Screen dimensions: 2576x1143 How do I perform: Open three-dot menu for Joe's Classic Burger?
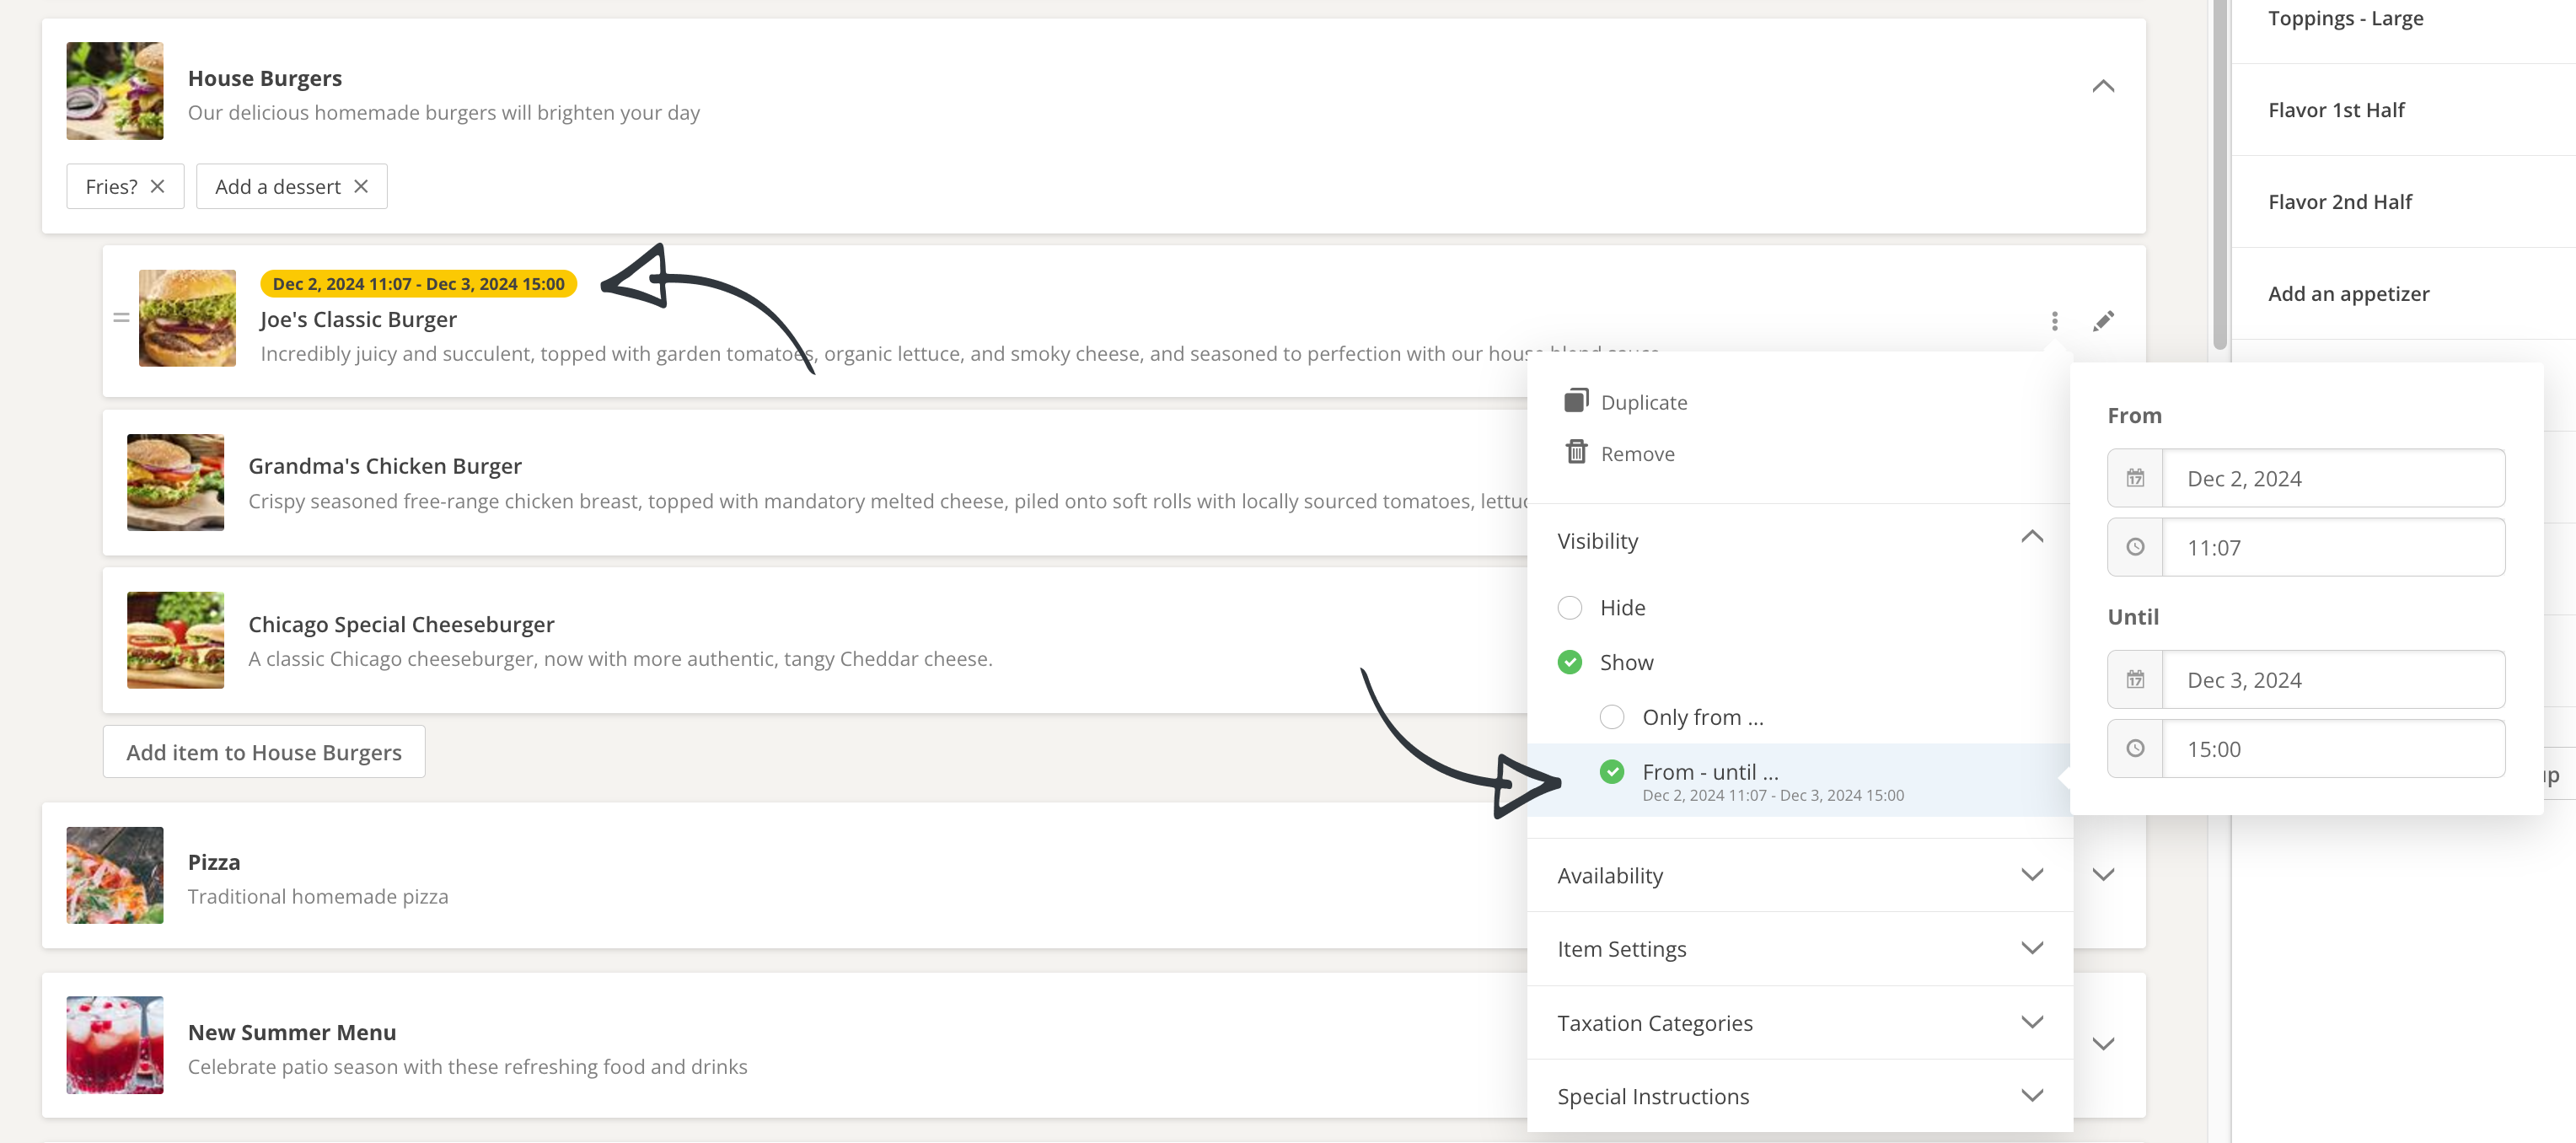(2054, 321)
